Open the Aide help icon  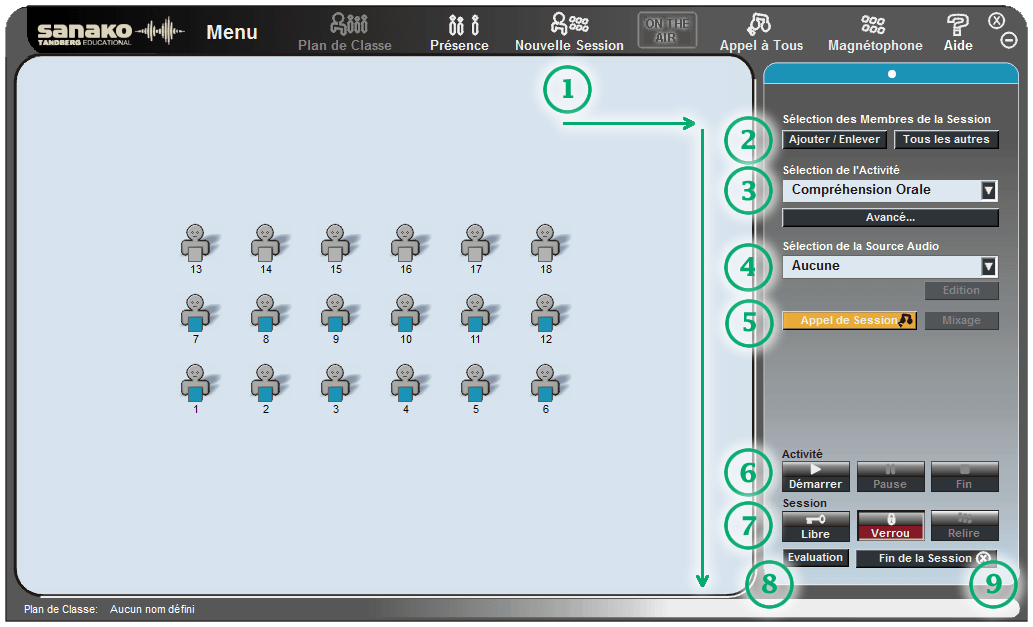[x=957, y=32]
